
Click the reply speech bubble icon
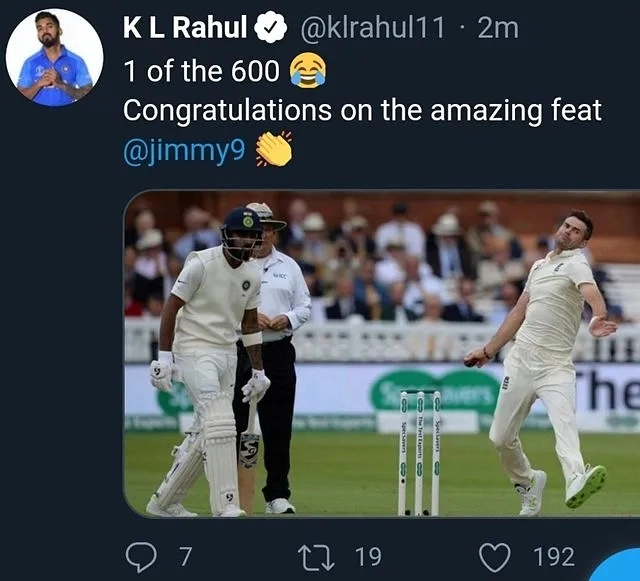(x=144, y=556)
